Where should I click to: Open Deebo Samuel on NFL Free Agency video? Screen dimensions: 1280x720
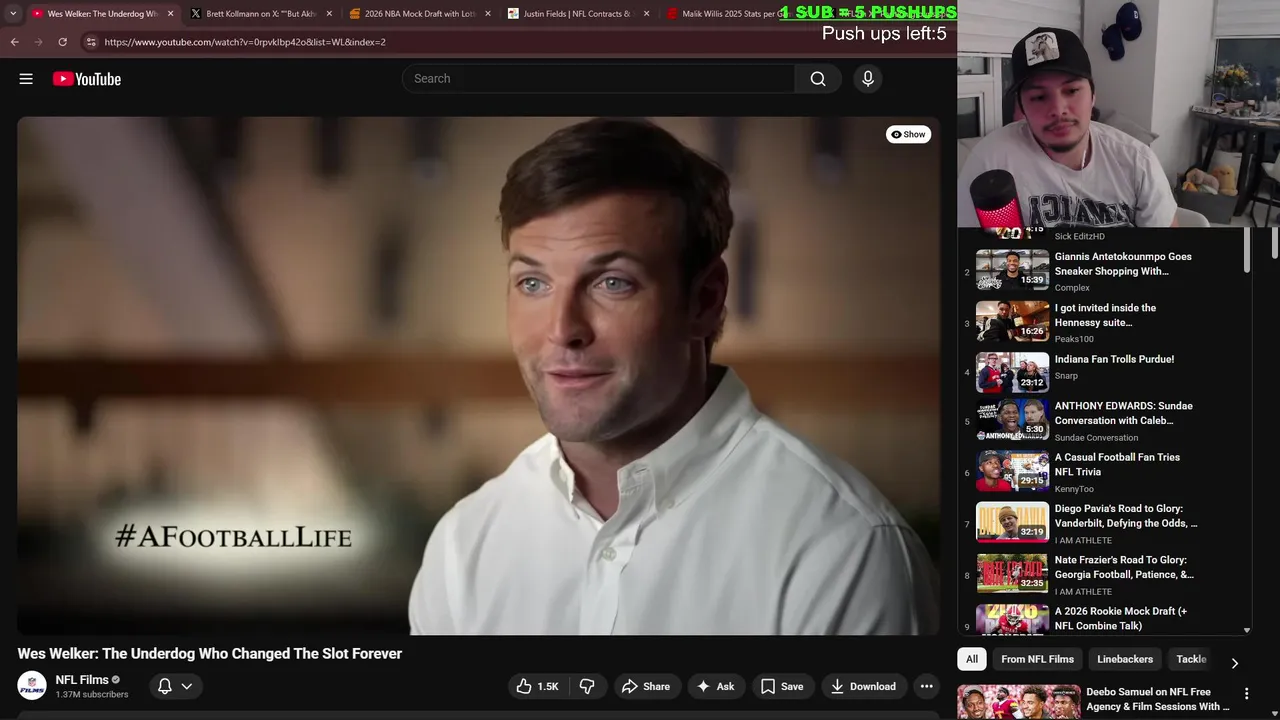(x=1158, y=699)
